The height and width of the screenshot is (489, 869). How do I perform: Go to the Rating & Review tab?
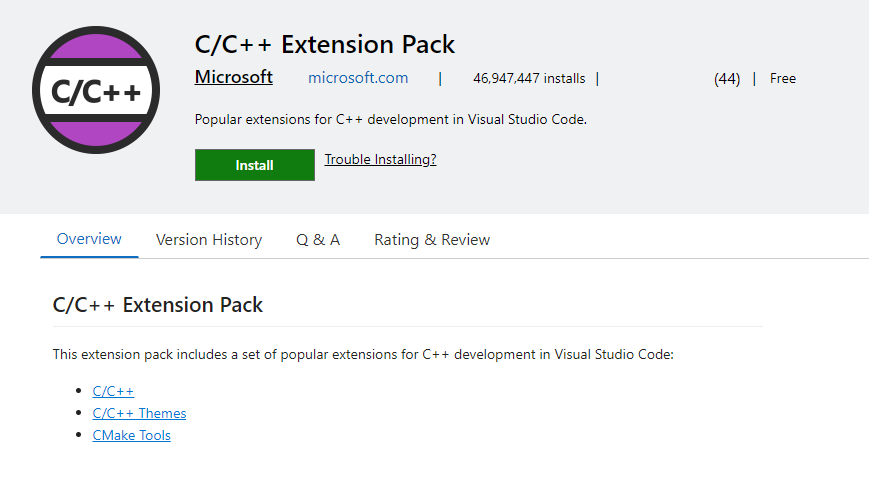[x=432, y=240]
